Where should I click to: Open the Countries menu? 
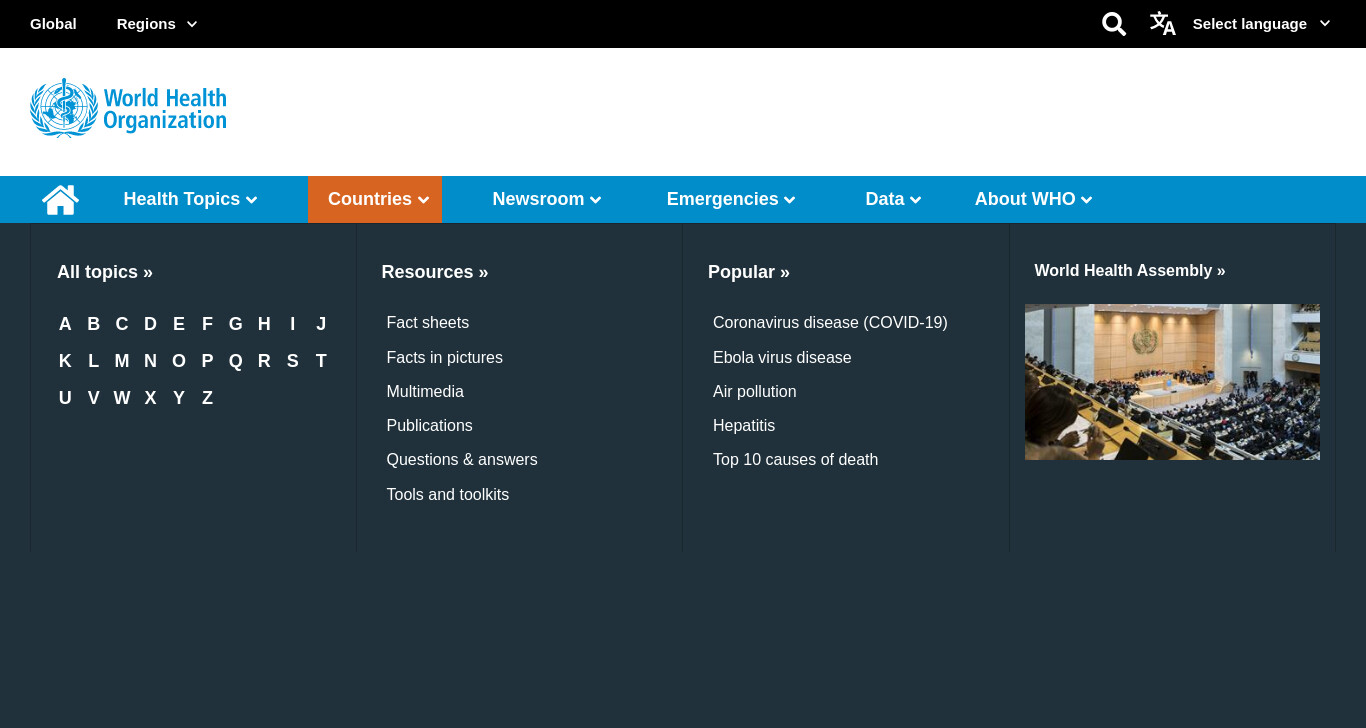click(375, 199)
